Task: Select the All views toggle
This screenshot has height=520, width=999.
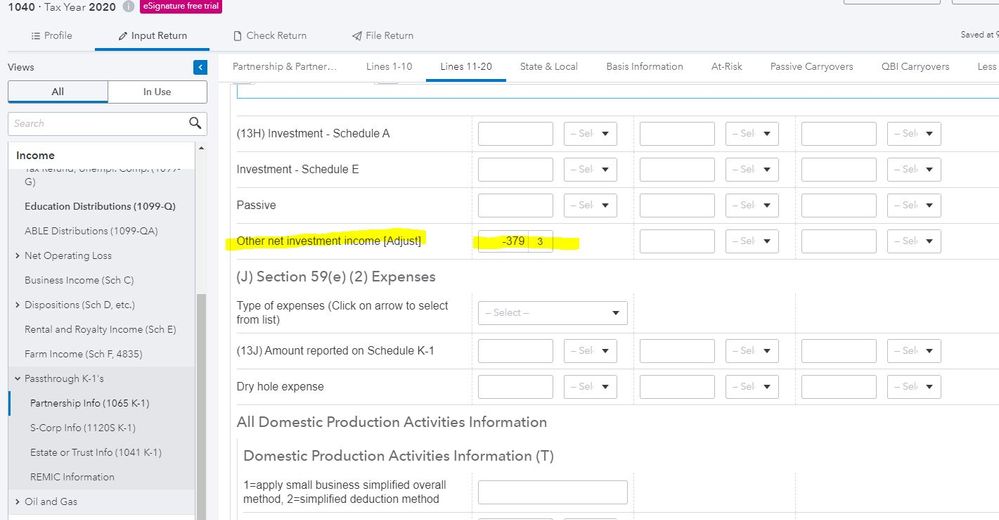Action: pyautogui.click(x=57, y=92)
